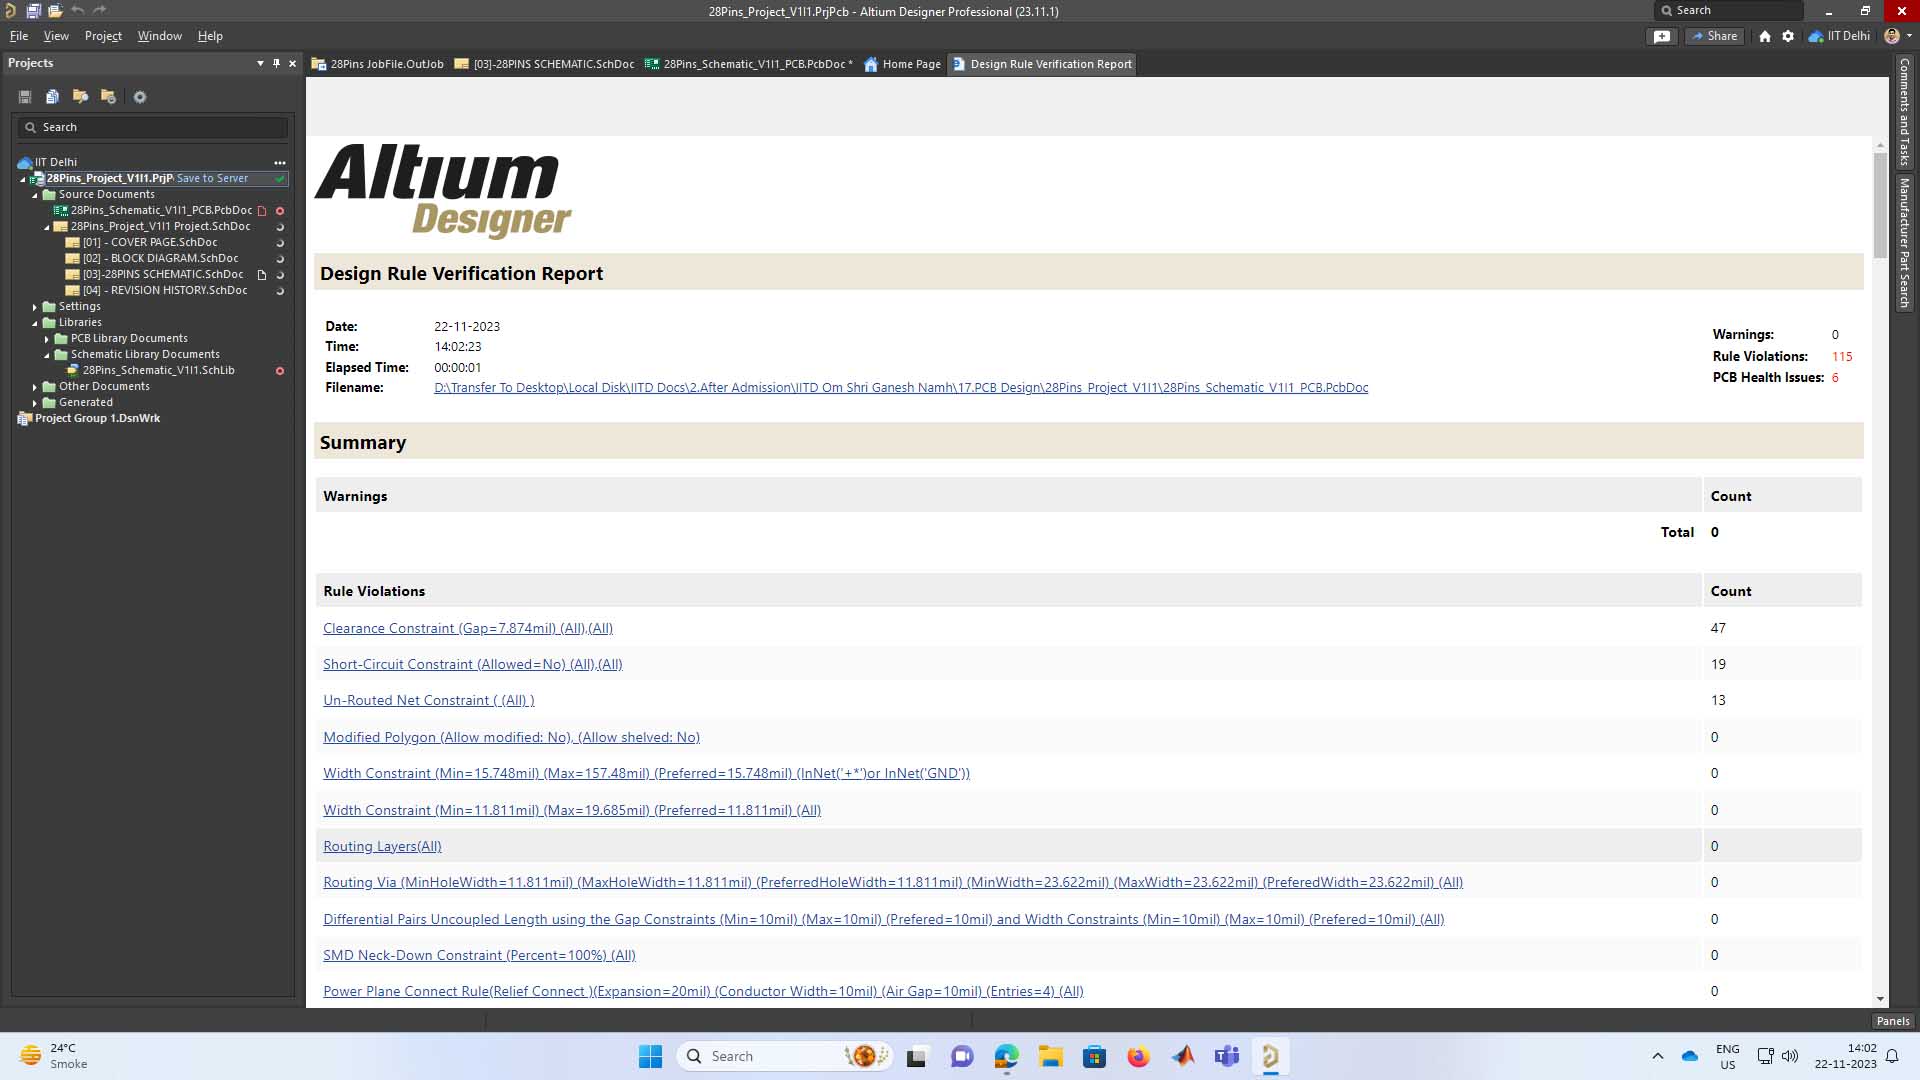Open Altium Designer from Windows taskbar
The height and width of the screenshot is (1080, 1920).
pos(1270,1056)
